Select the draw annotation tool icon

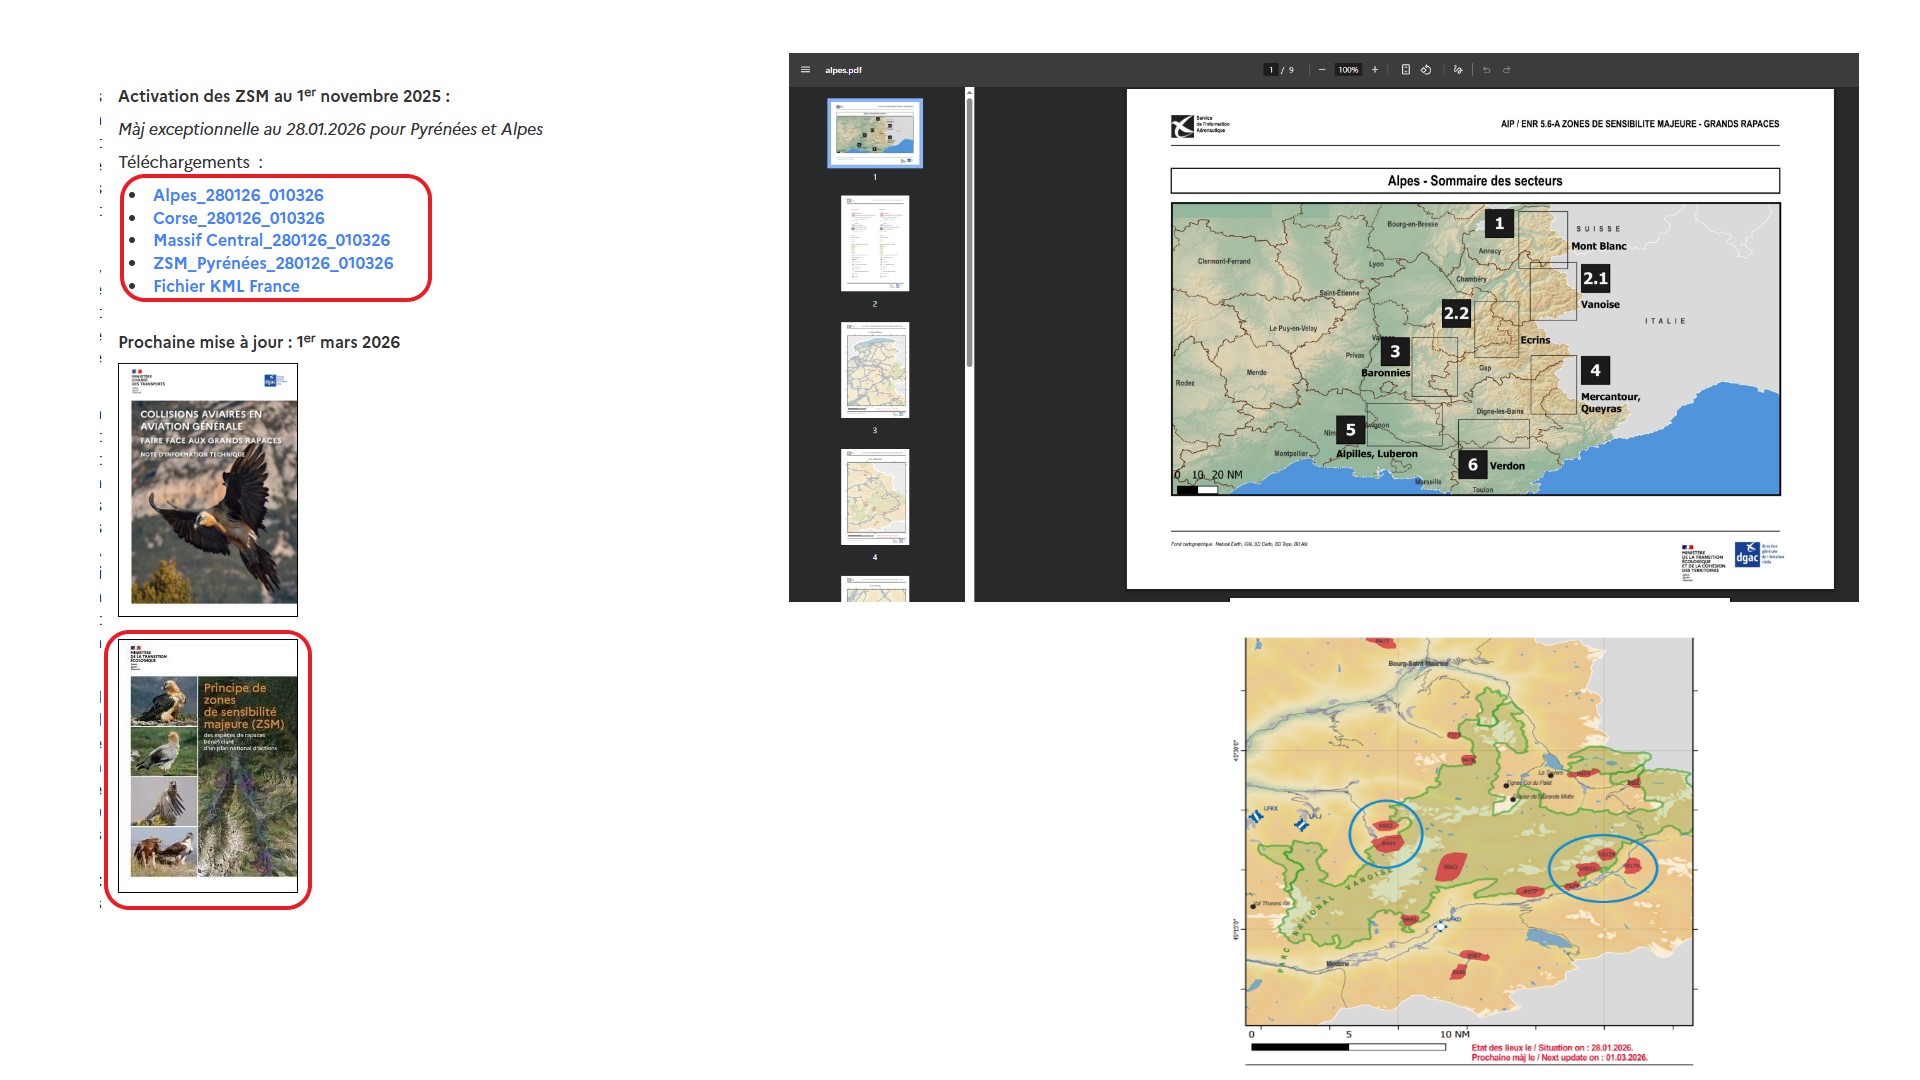(x=1458, y=70)
